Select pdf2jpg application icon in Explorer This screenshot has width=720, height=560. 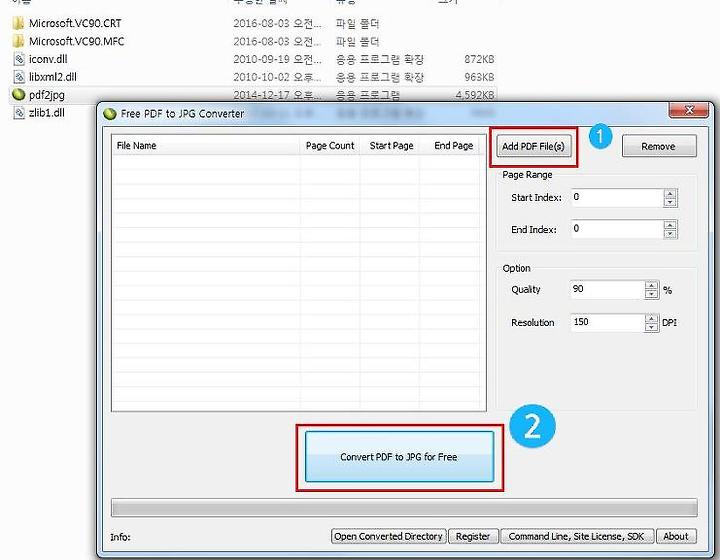coord(18,95)
